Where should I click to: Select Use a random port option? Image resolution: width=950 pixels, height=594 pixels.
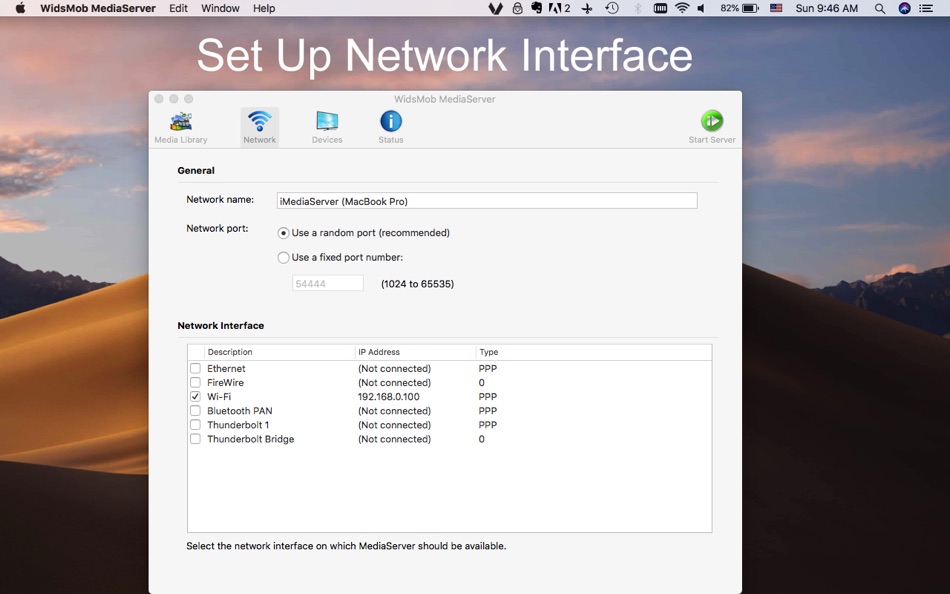click(x=283, y=233)
